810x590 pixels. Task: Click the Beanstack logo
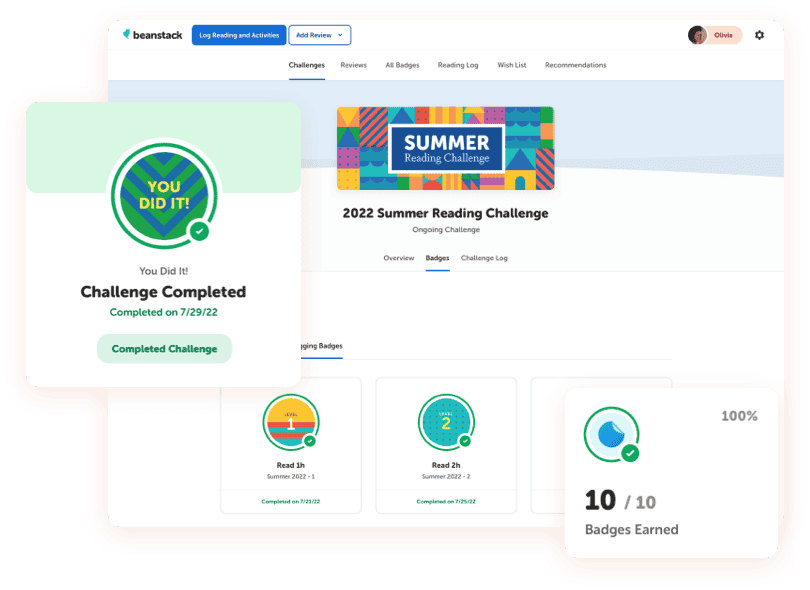point(152,35)
